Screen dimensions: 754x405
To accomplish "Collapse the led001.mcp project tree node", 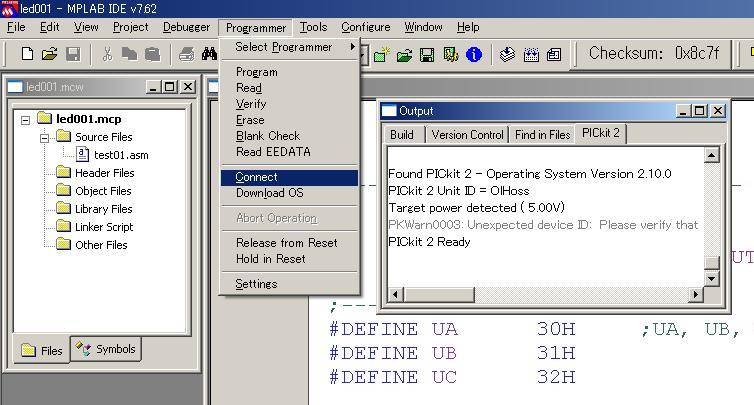I will [x=26, y=119].
